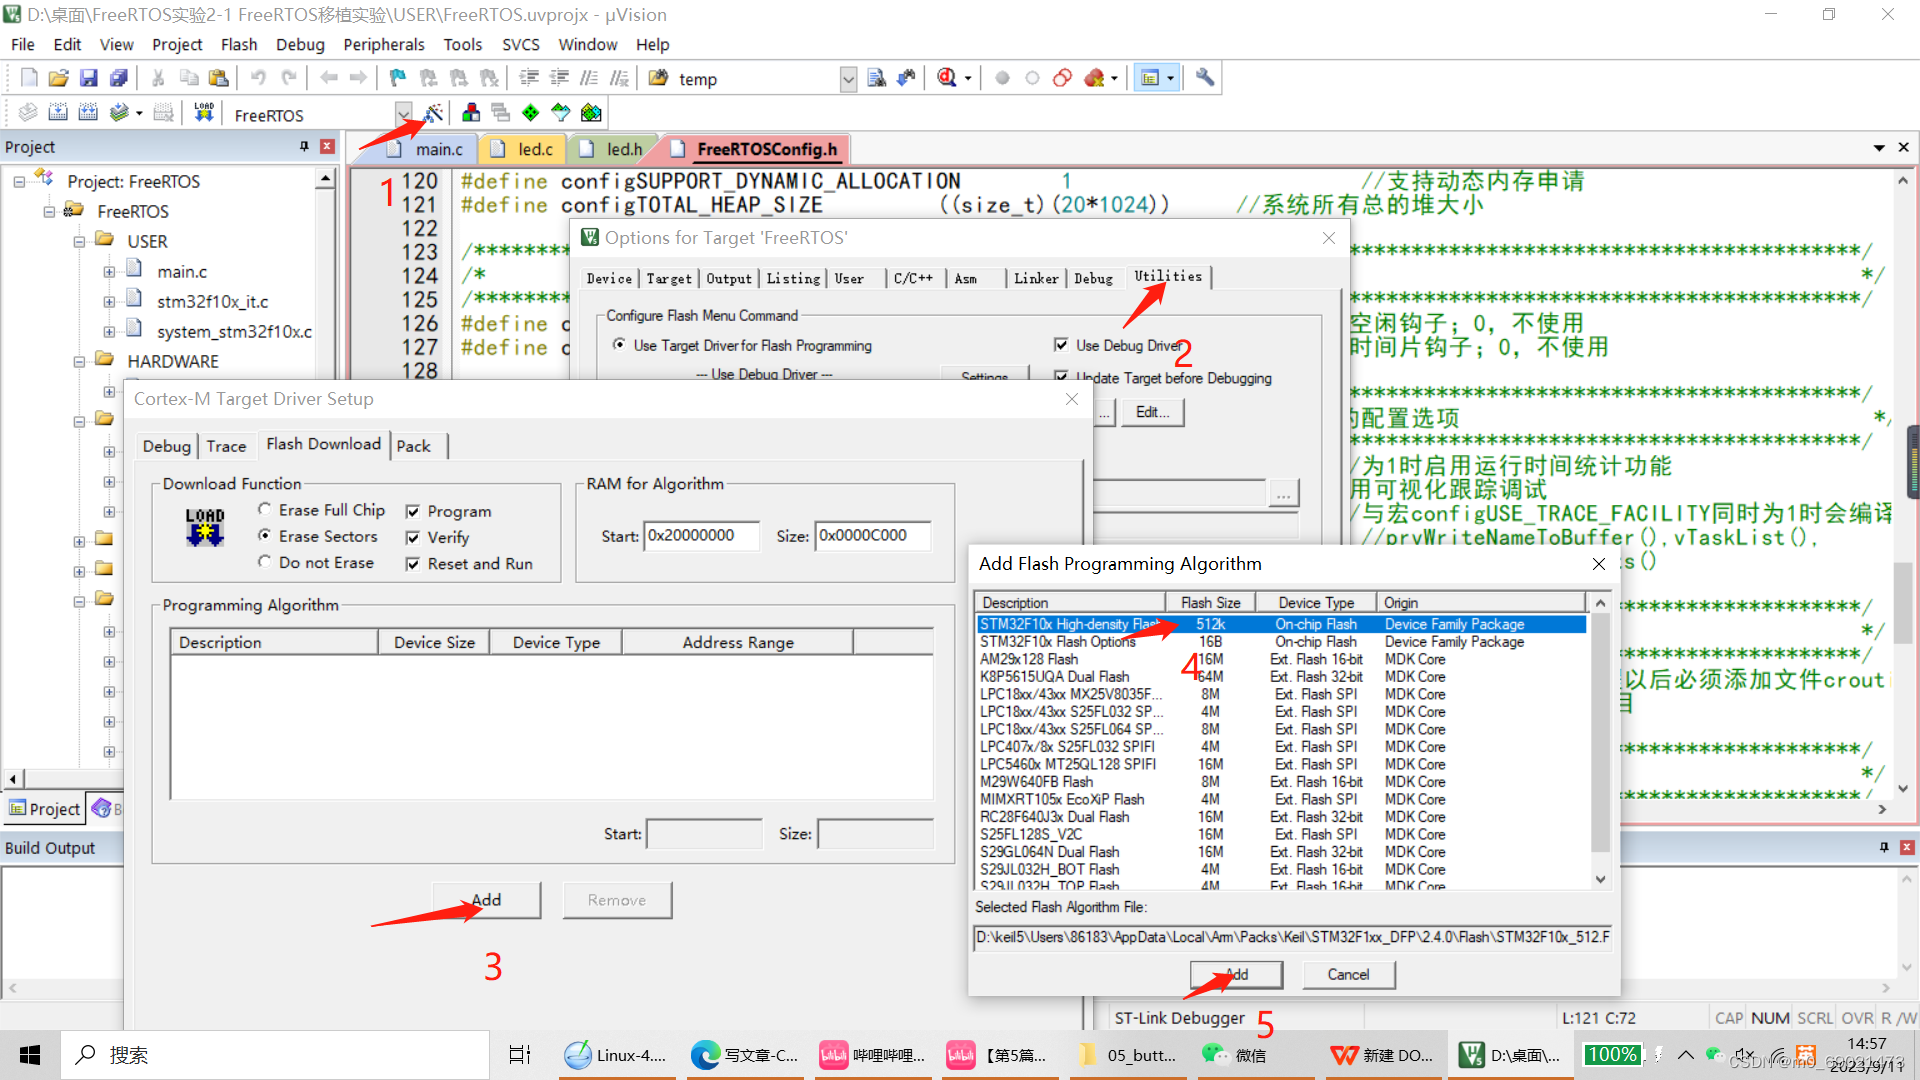Click the Manage Project Items icon

coord(471,113)
